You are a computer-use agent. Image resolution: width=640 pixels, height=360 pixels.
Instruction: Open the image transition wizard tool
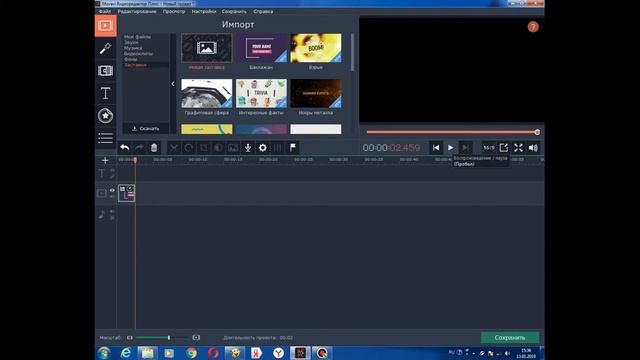233,148
